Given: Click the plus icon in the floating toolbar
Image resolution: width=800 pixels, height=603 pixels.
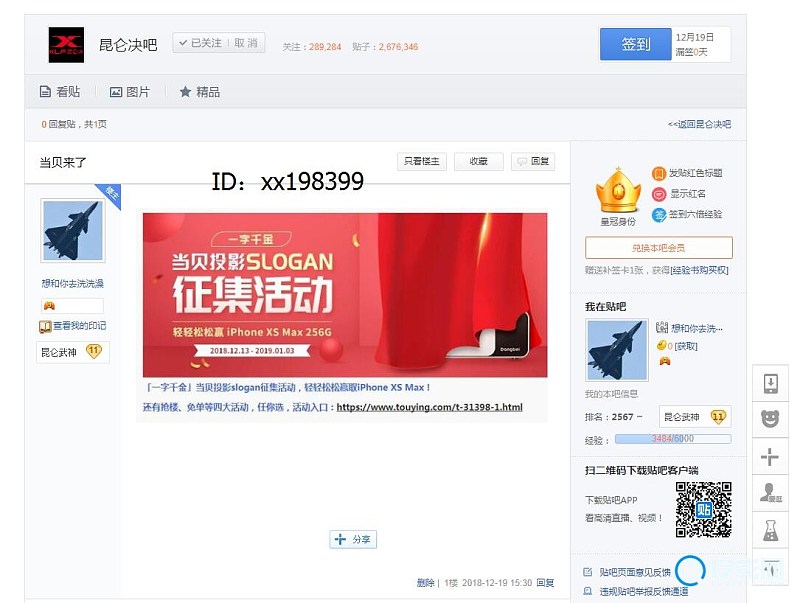Looking at the screenshot, I should click(x=770, y=457).
